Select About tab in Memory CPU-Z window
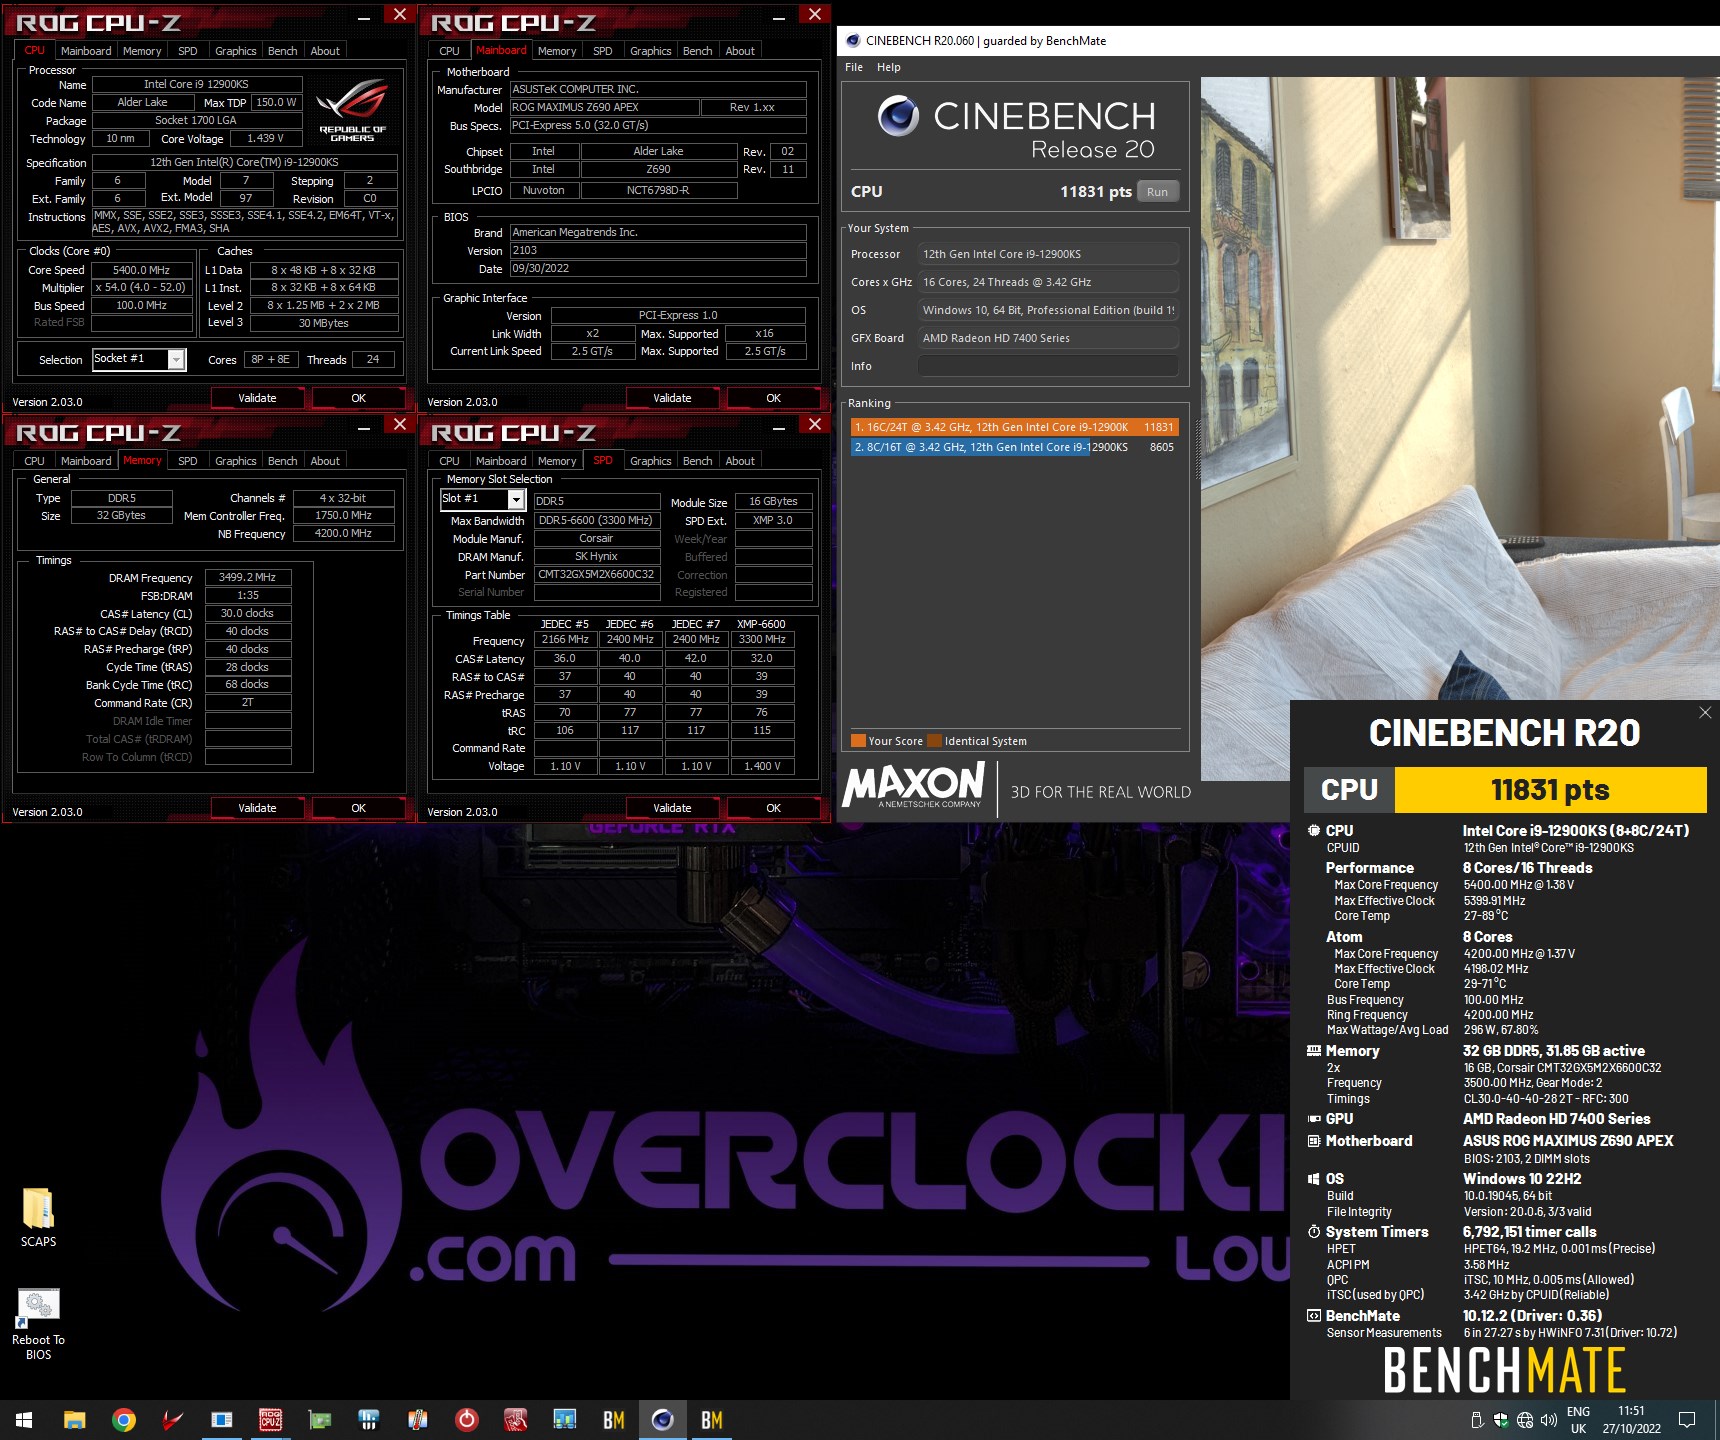Image resolution: width=1720 pixels, height=1440 pixels. pos(325,461)
